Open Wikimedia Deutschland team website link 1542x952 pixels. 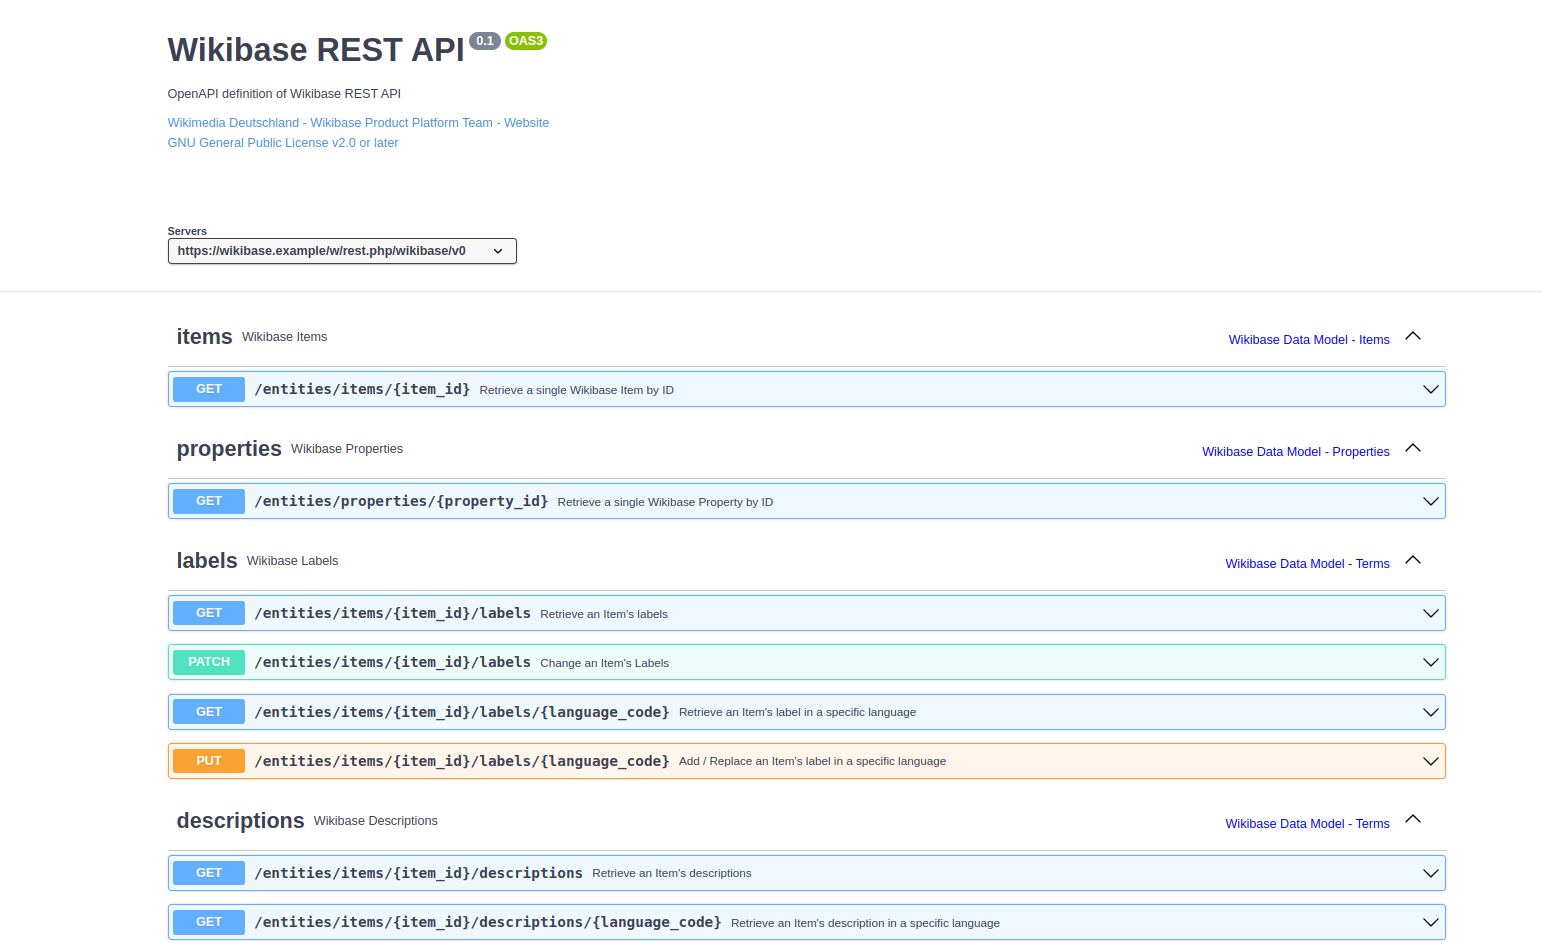coord(358,123)
